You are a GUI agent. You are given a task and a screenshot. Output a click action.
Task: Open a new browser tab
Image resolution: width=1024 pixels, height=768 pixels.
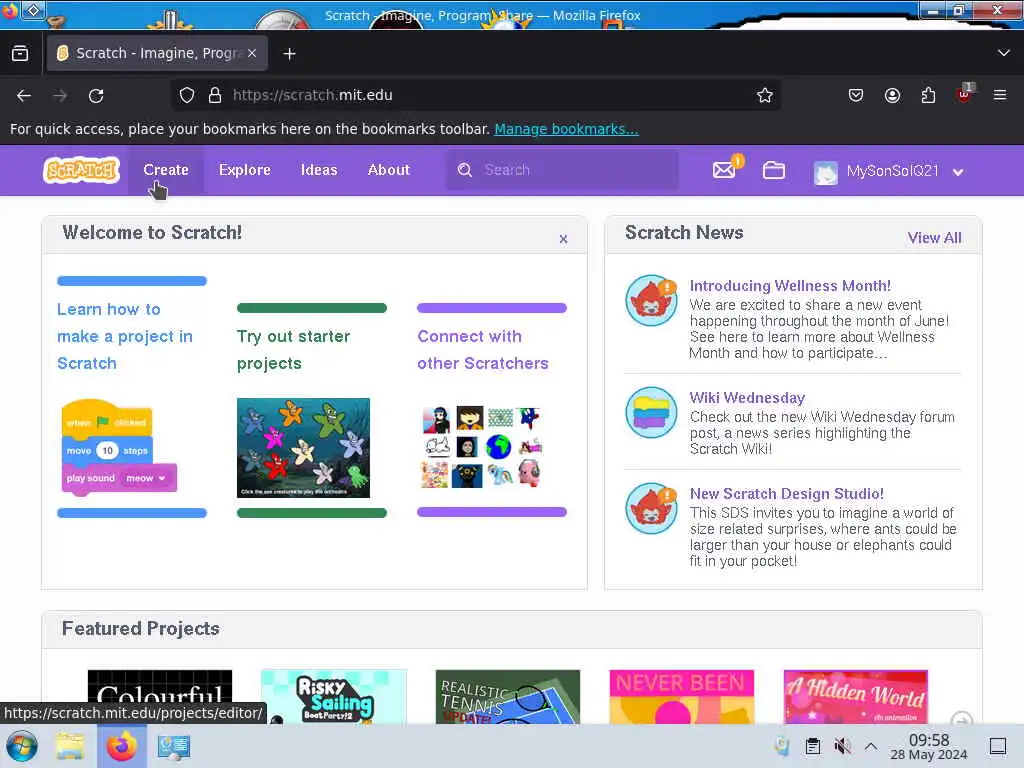point(289,54)
